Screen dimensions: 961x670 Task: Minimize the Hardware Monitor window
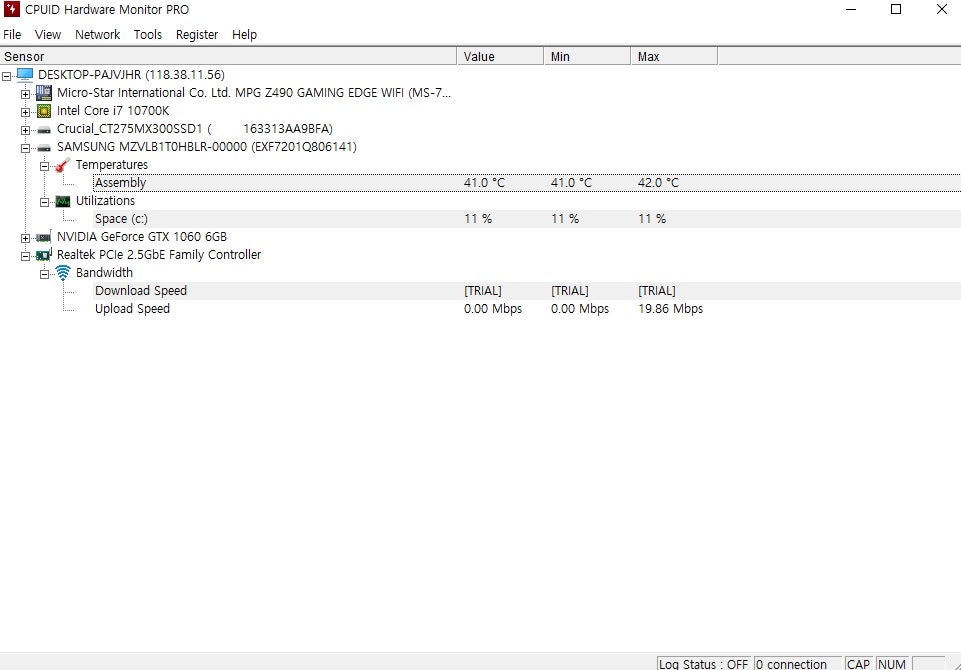point(851,9)
